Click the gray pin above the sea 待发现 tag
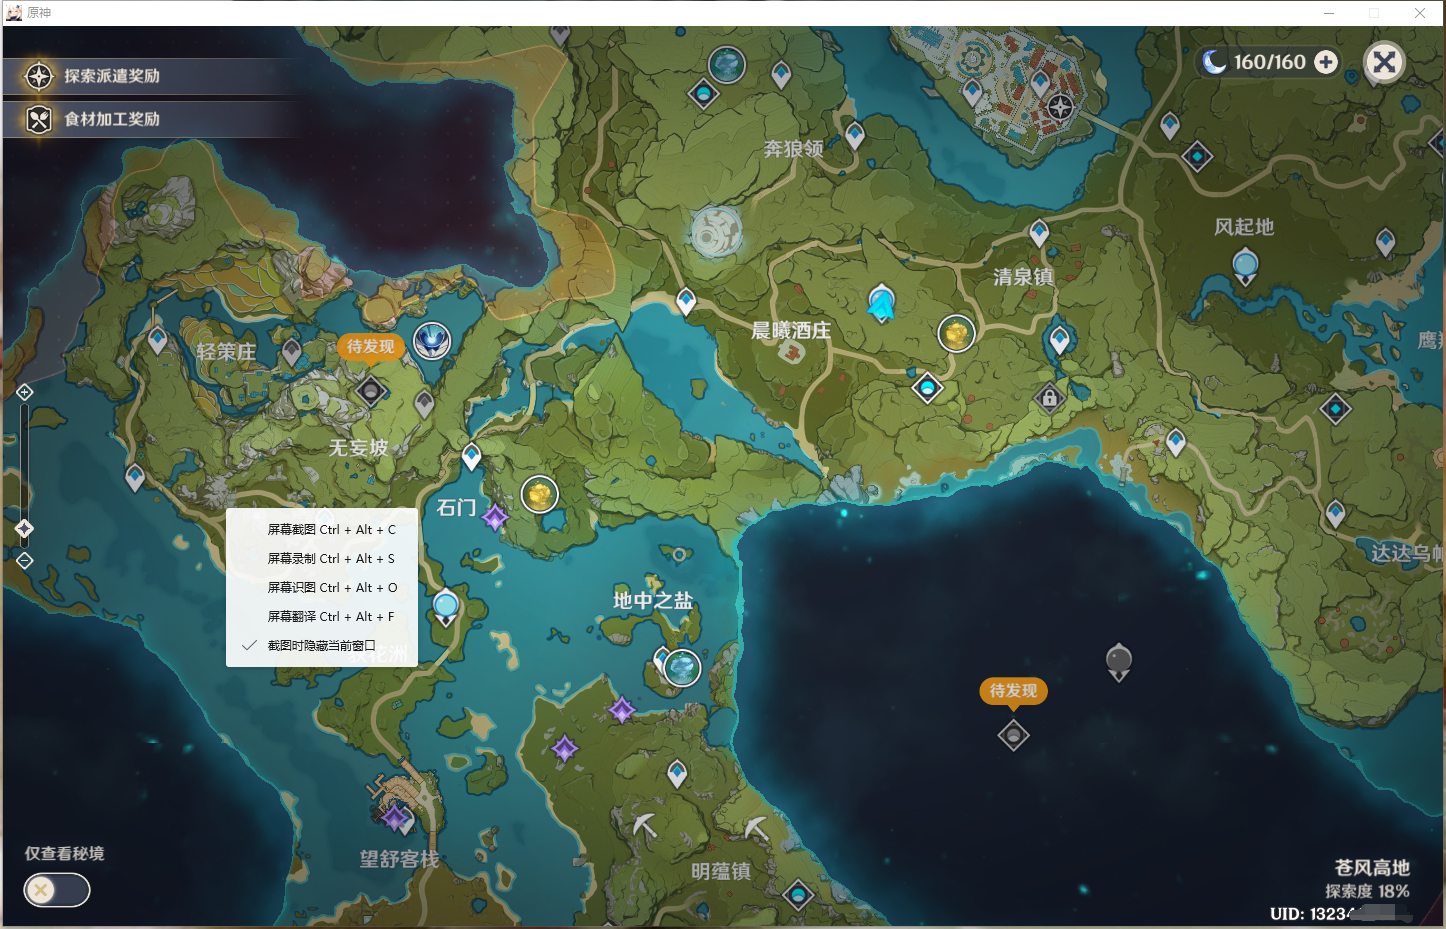 (x=1119, y=662)
